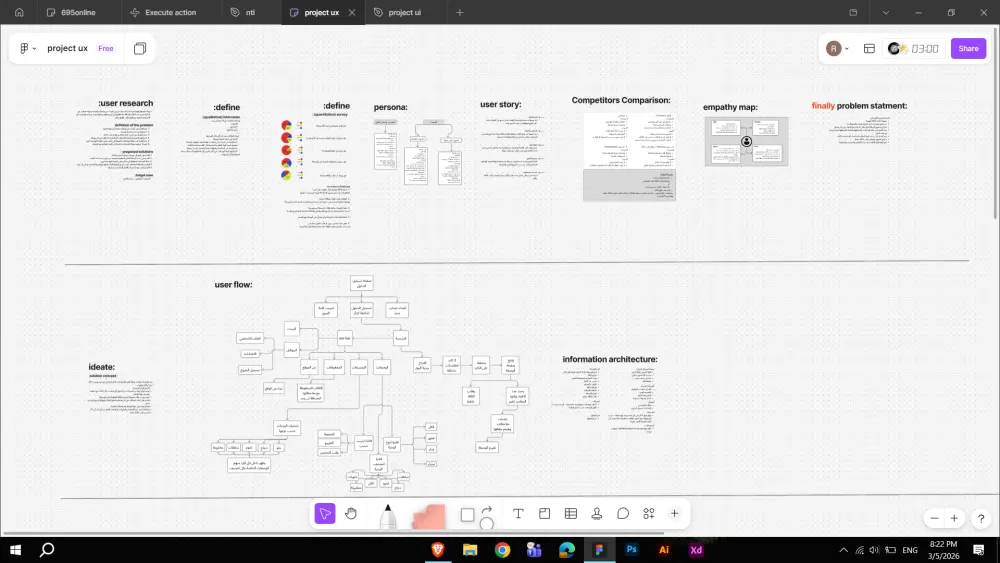This screenshot has height=563, width=1000.
Task: Select the grey competitors comparison summary block
Action: tap(629, 185)
